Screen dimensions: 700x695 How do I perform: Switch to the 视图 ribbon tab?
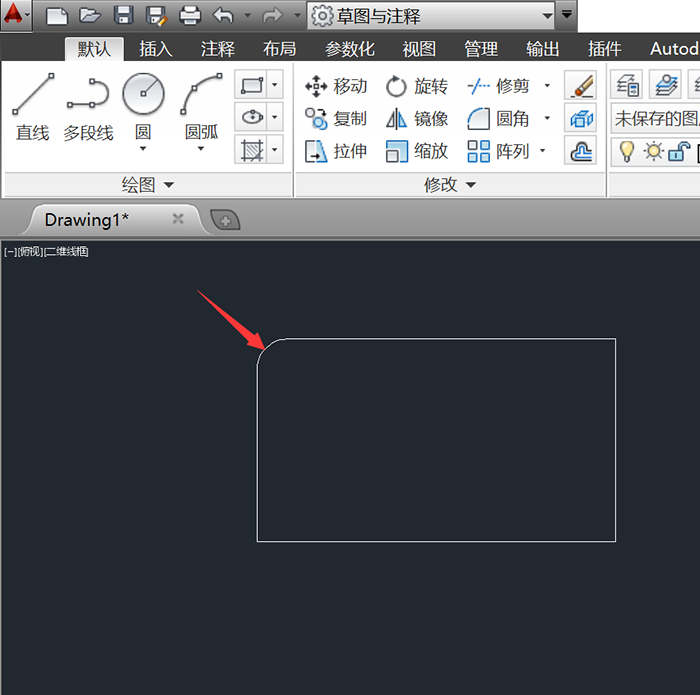[419, 49]
